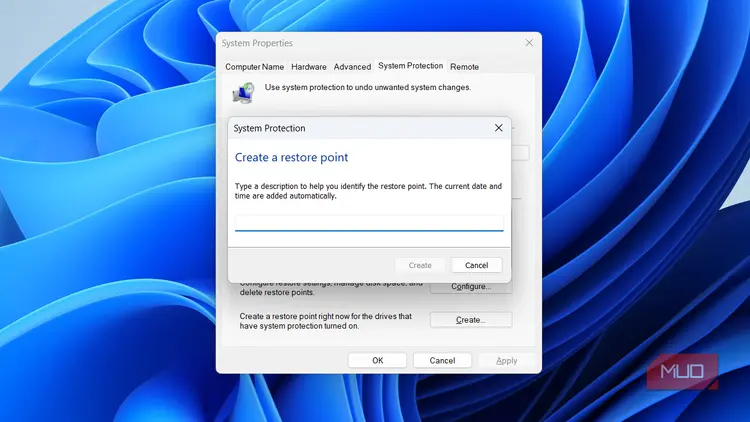Click 'Use system protection to undo' text
Viewport: 750px width, 422px height.
[x=368, y=87]
